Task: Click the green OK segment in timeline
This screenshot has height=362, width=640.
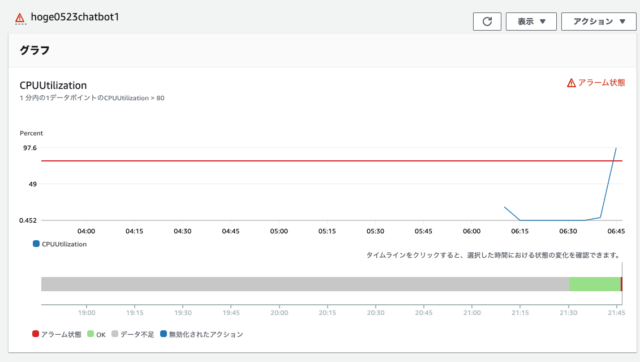Action: 595,284
